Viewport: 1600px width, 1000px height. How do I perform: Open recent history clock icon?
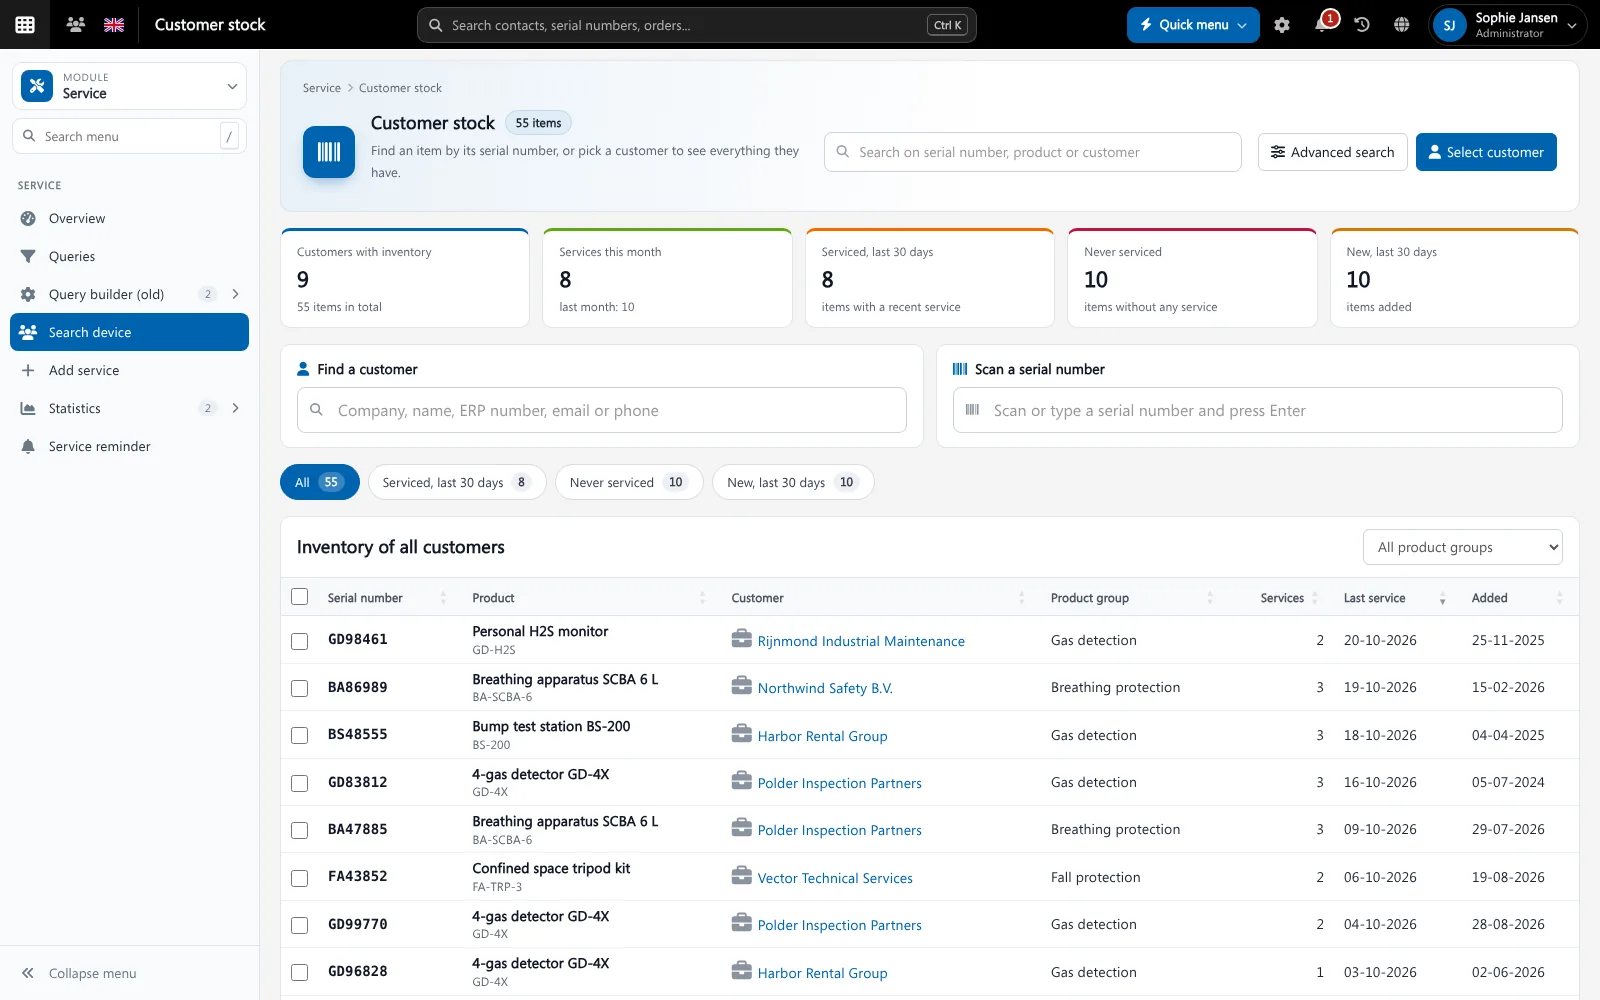[x=1362, y=25]
